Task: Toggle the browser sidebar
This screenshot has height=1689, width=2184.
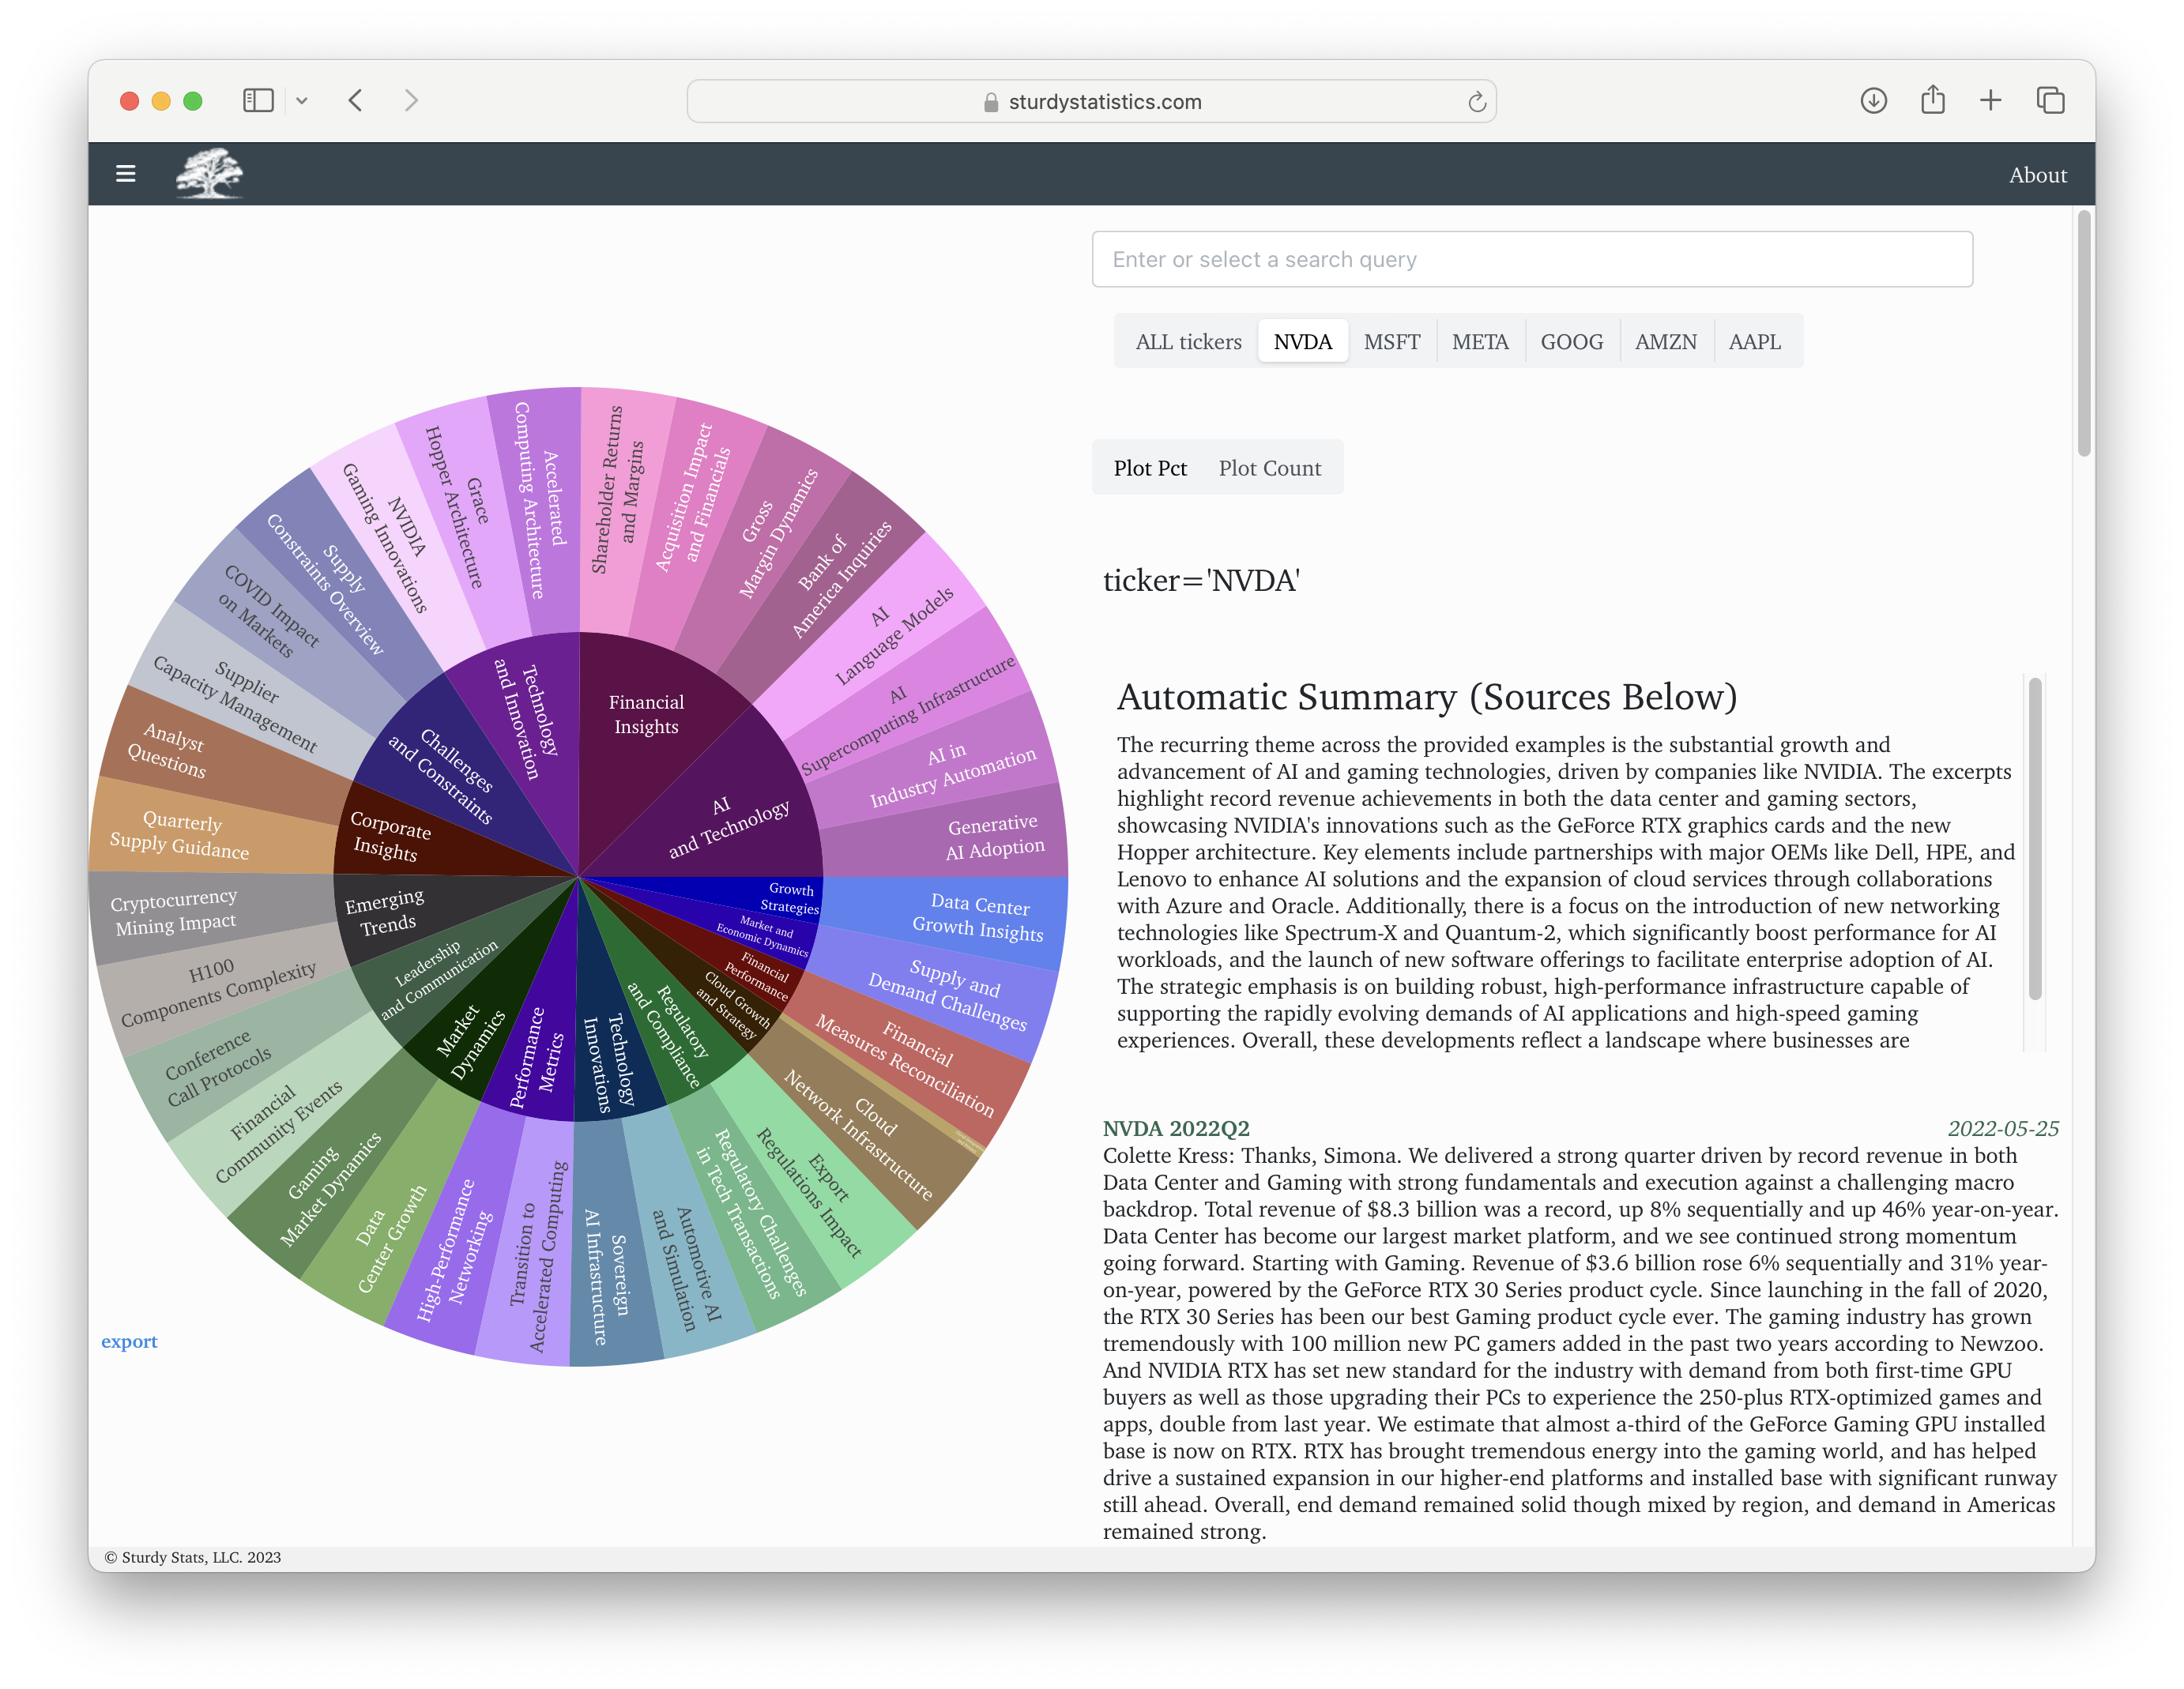Action: (258, 100)
